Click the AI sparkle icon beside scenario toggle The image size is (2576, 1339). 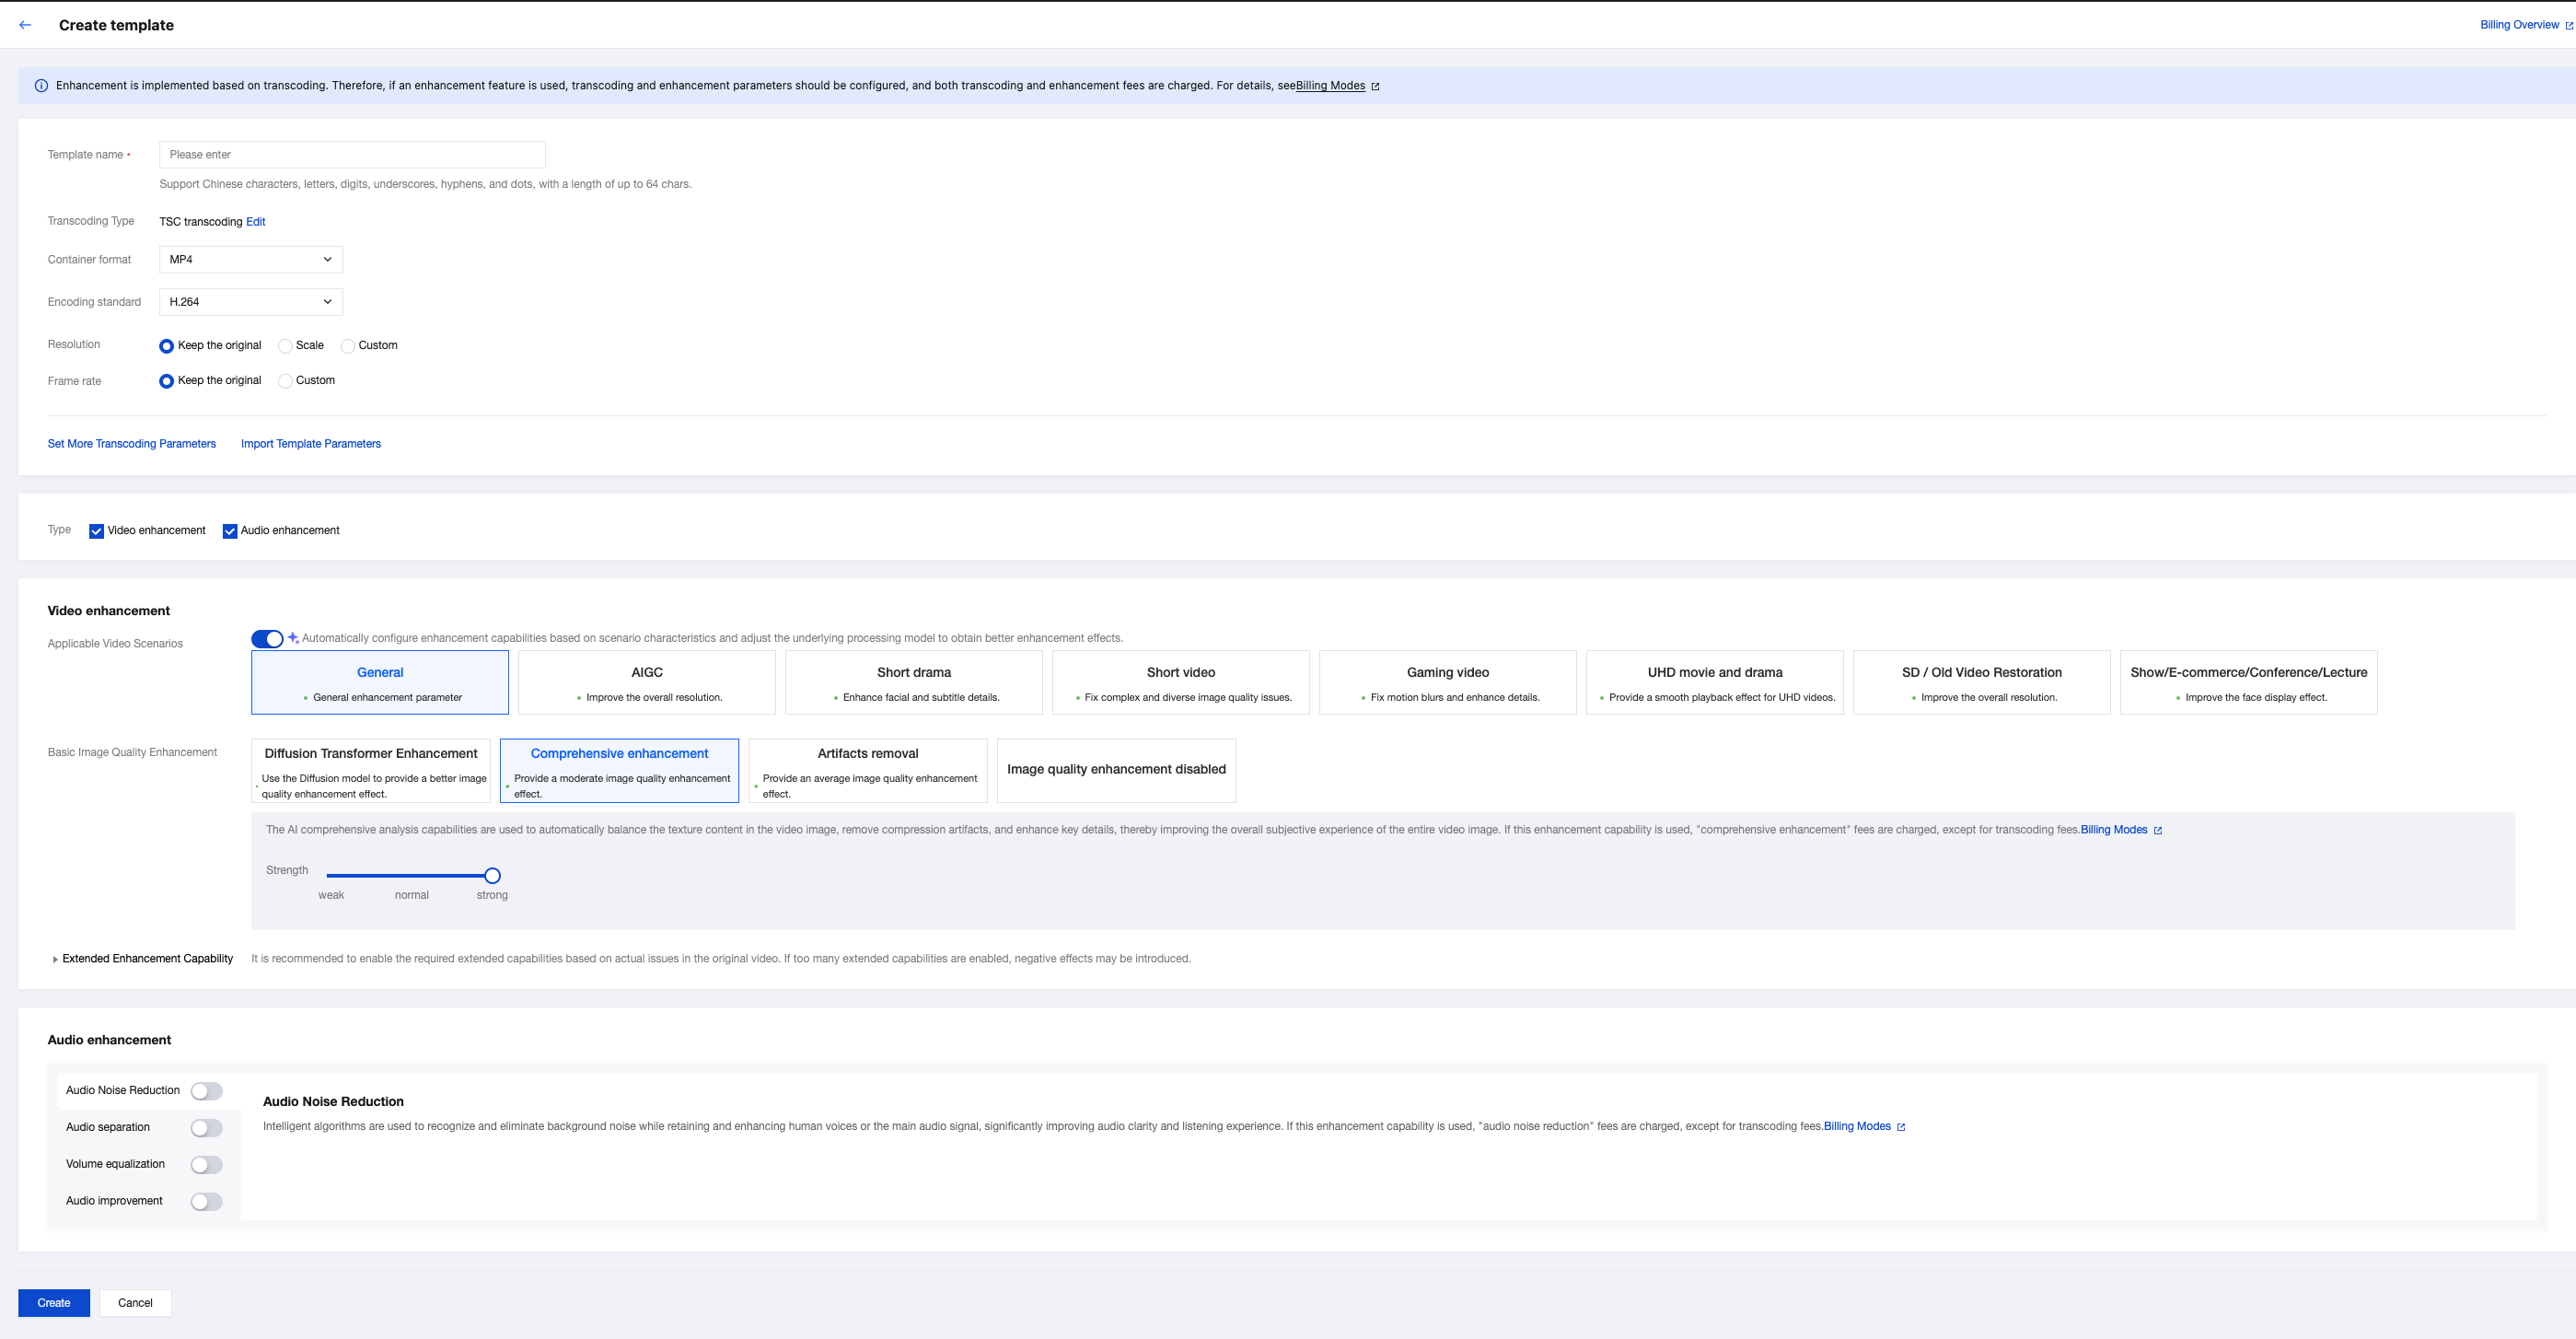tap(293, 638)
